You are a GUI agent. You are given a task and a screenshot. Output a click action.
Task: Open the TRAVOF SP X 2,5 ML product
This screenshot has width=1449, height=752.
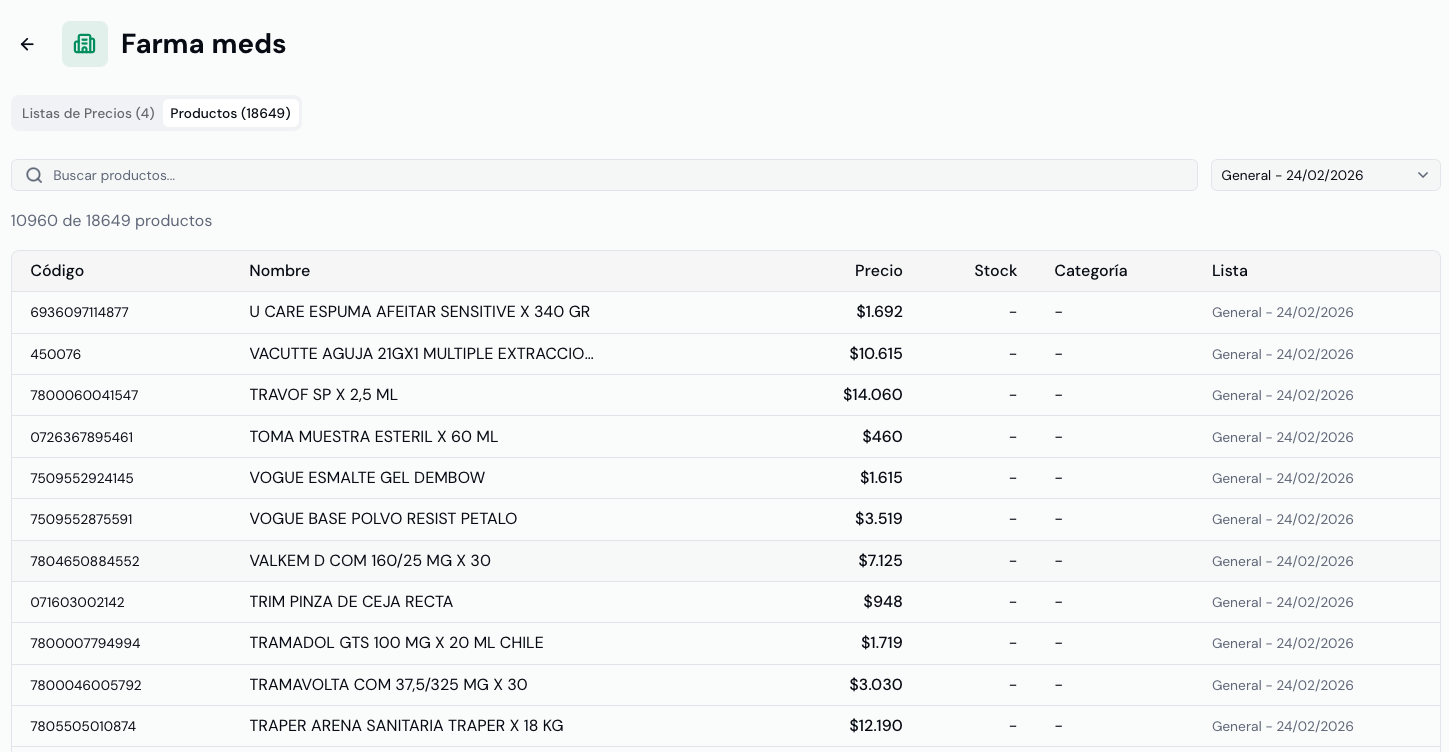point(323,395)
